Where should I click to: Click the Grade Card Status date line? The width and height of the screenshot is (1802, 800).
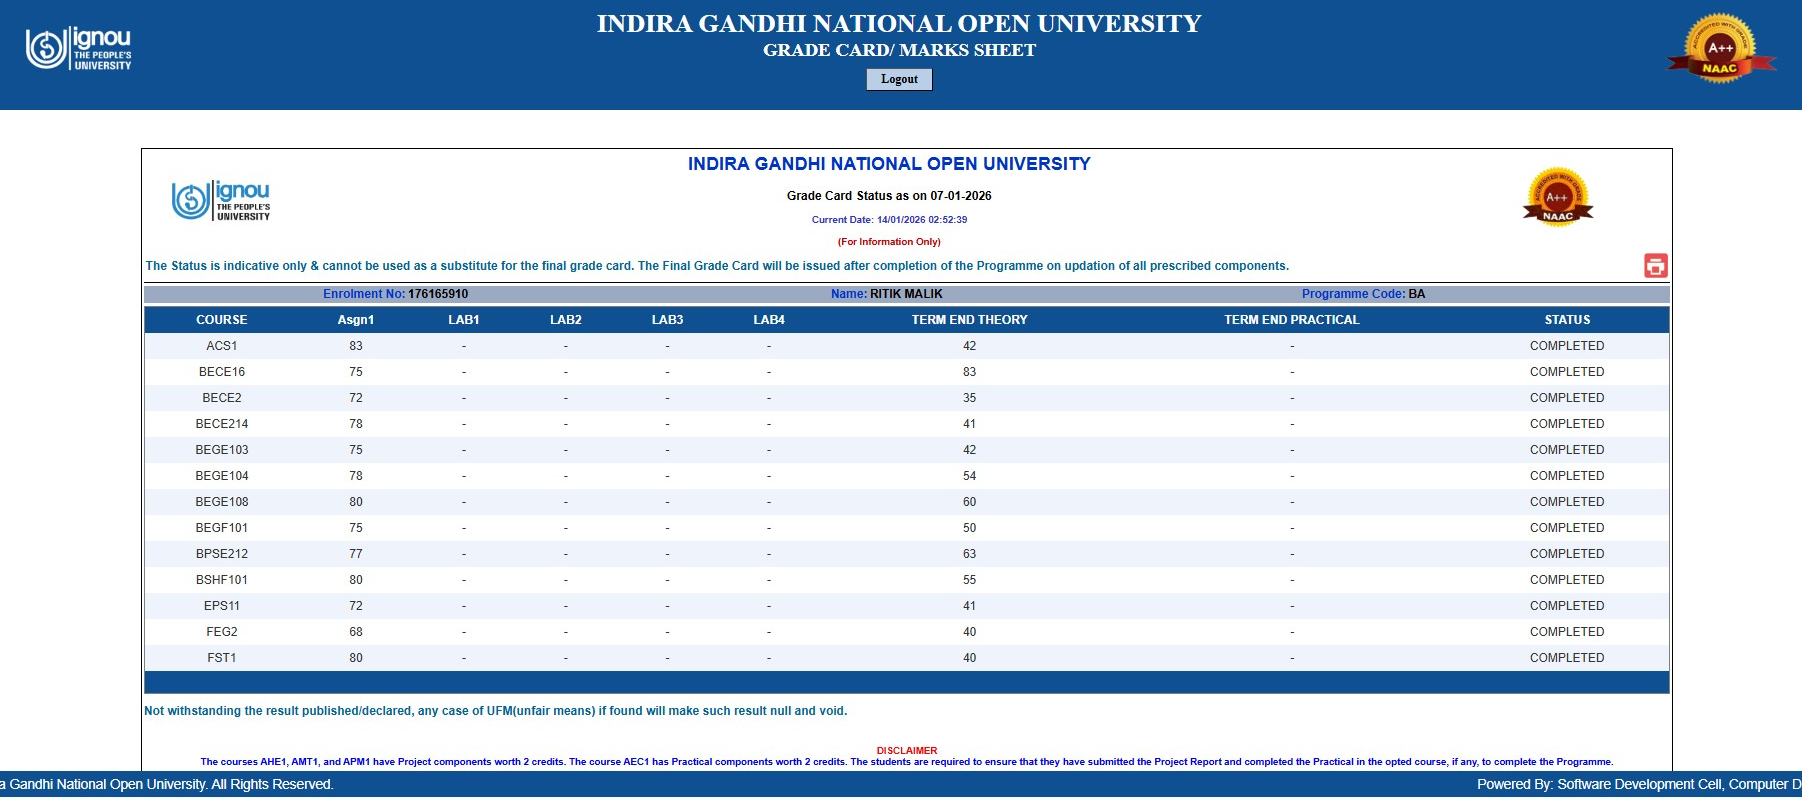tap(889, 196)
